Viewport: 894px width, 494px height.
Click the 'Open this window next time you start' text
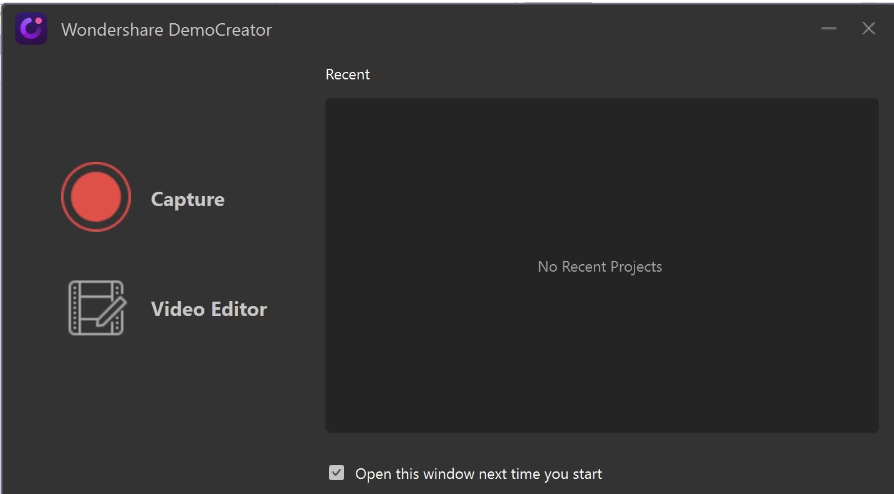(x=478, y=474)
